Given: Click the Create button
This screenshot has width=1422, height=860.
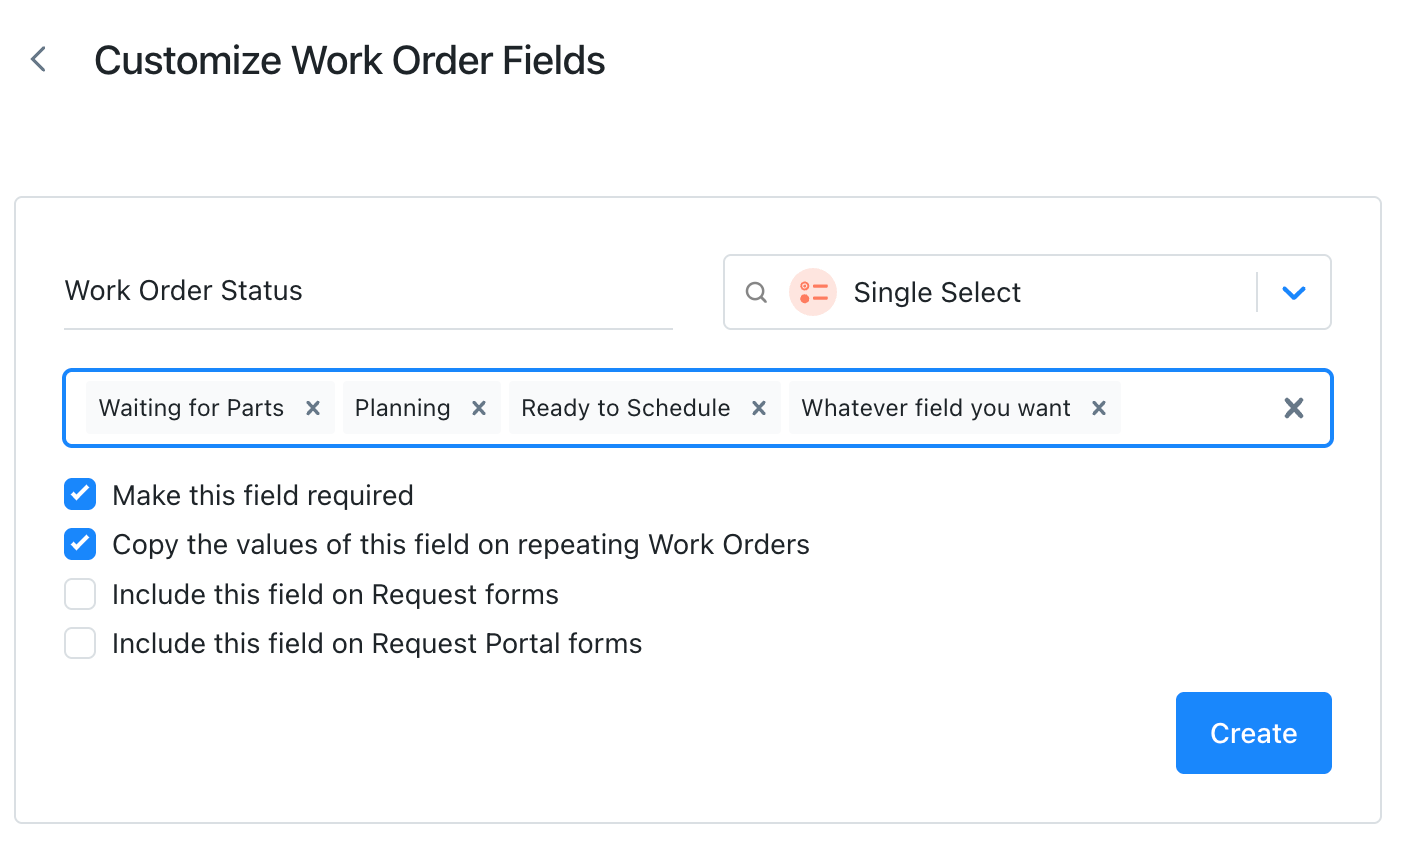Looking at the screenshot, I should point(1253,733).
